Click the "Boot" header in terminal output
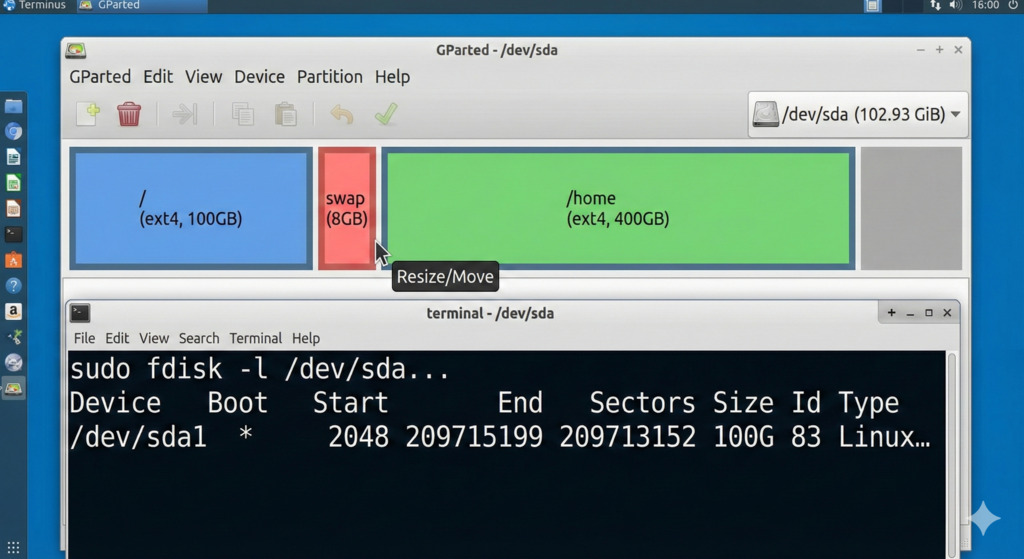1024x559 pixels. click(238, 403)
